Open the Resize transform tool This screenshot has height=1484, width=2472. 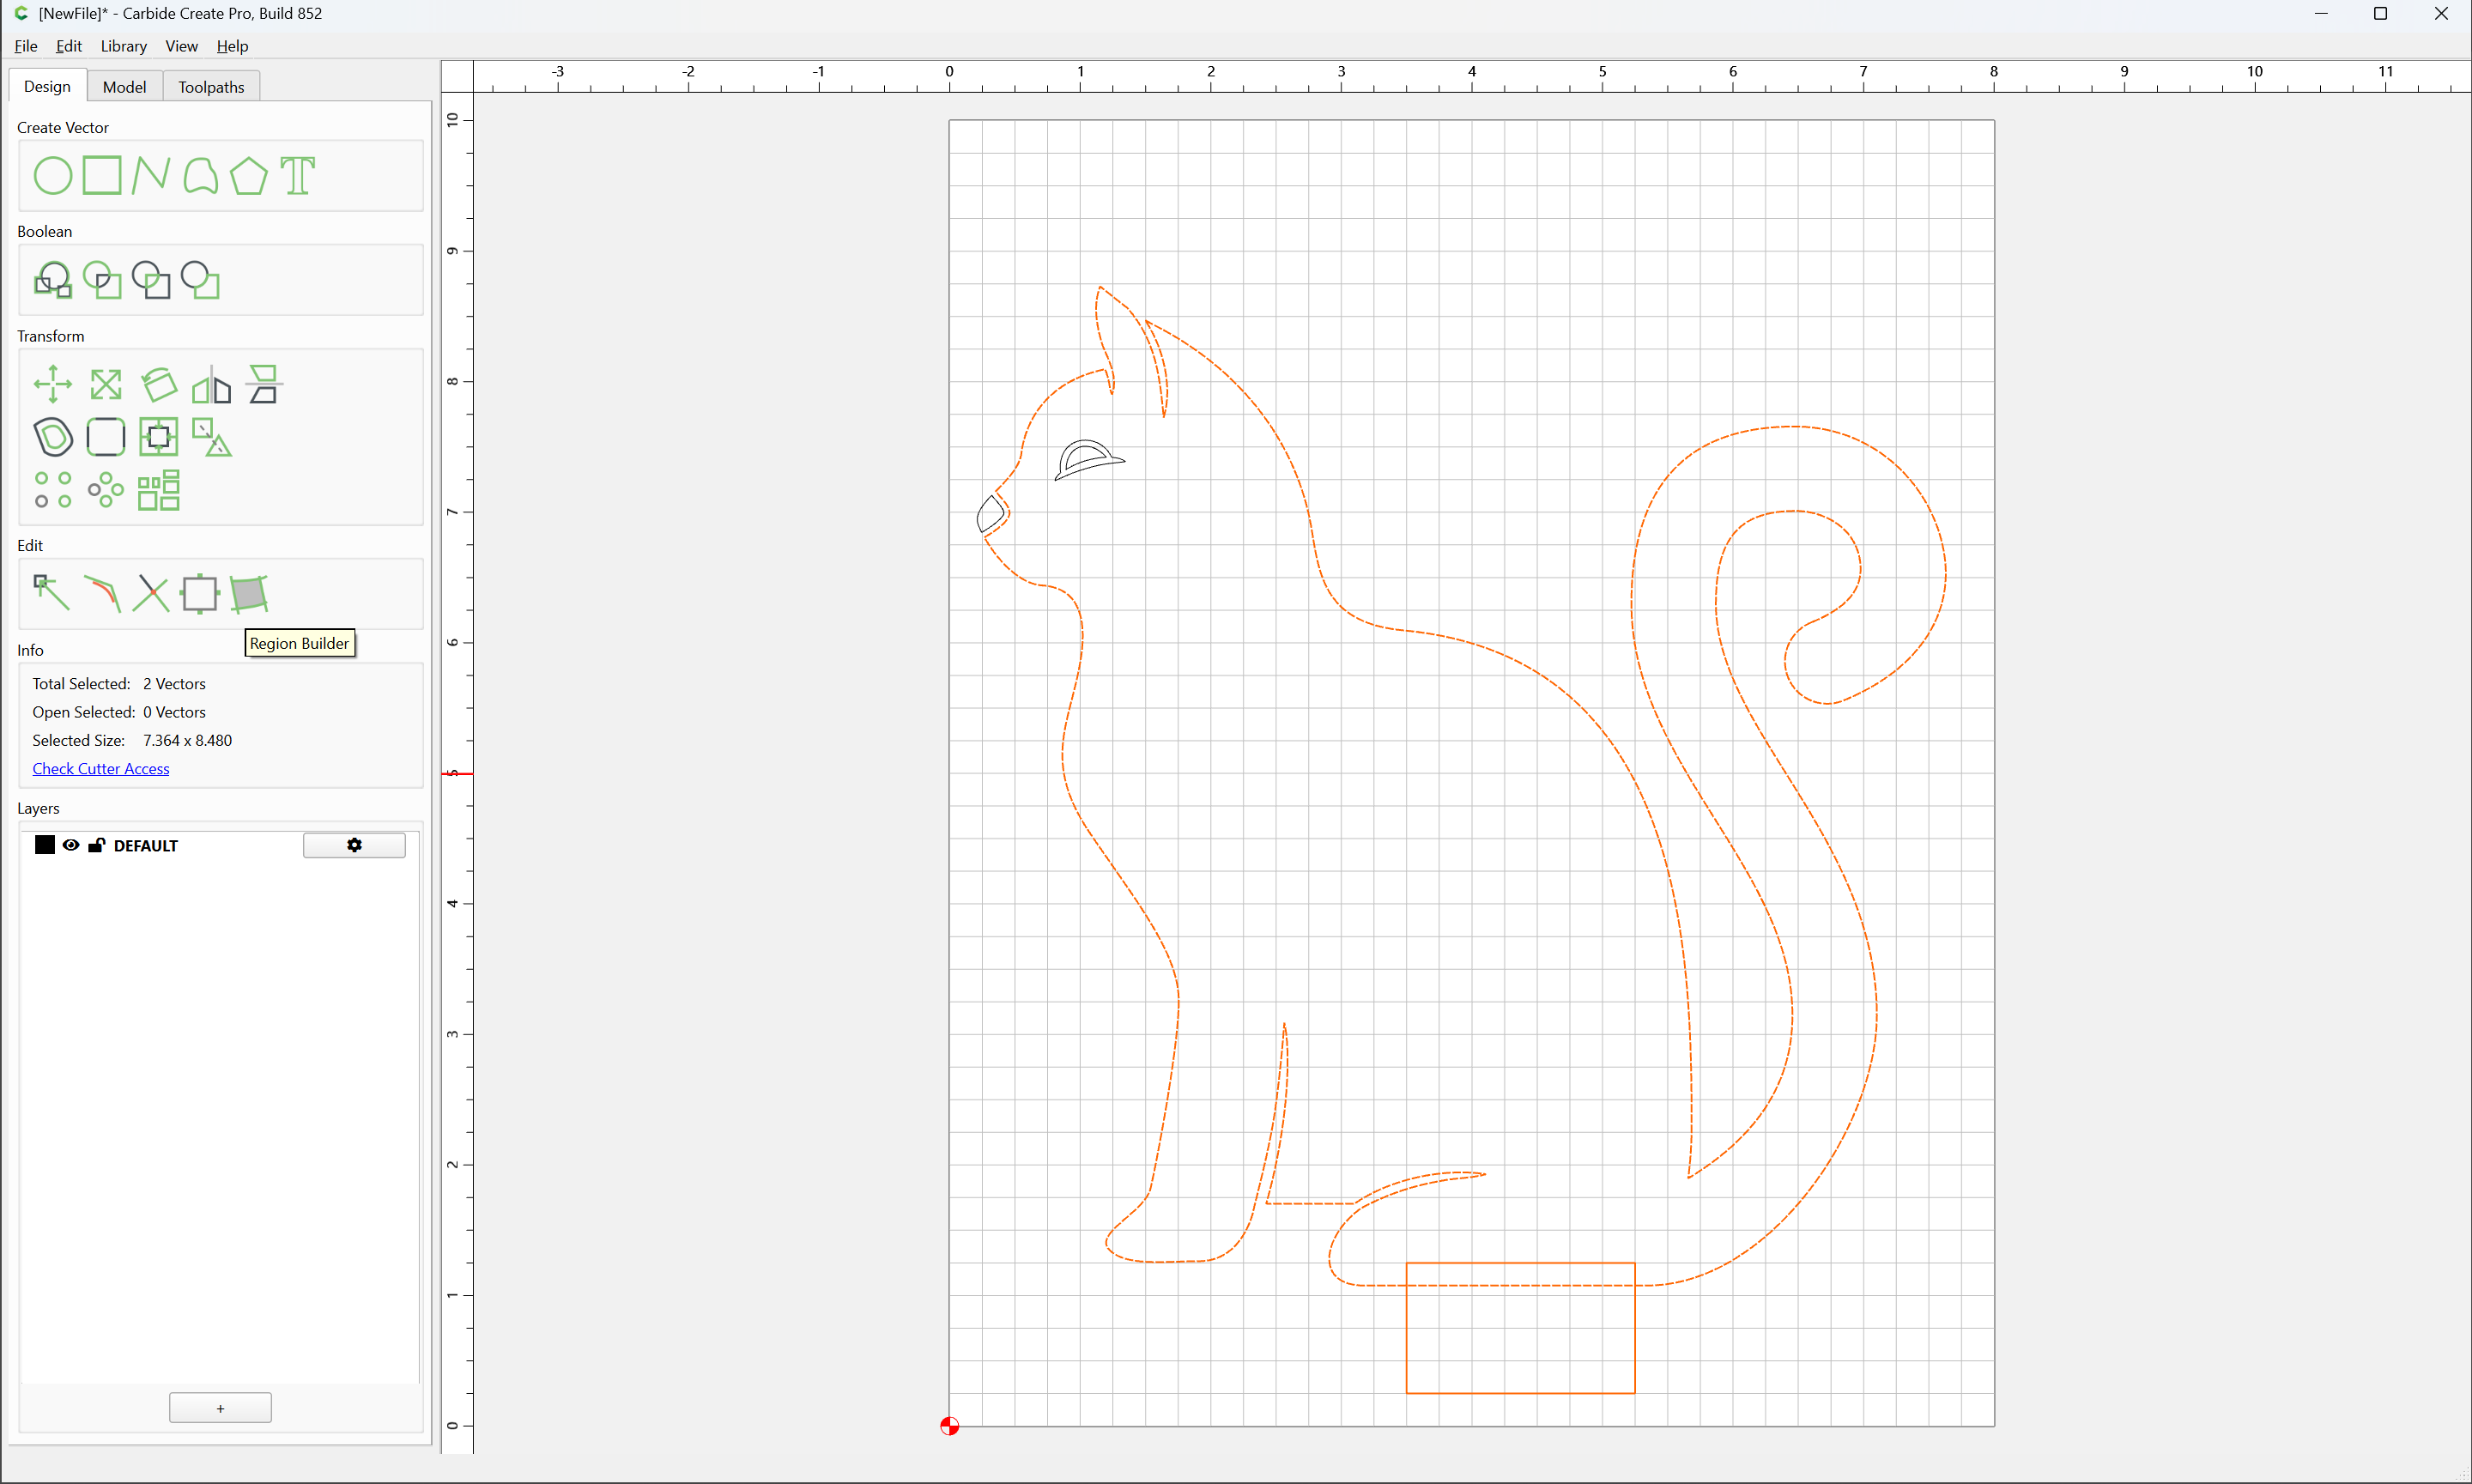pyautogui.click(x=106, y=384)
